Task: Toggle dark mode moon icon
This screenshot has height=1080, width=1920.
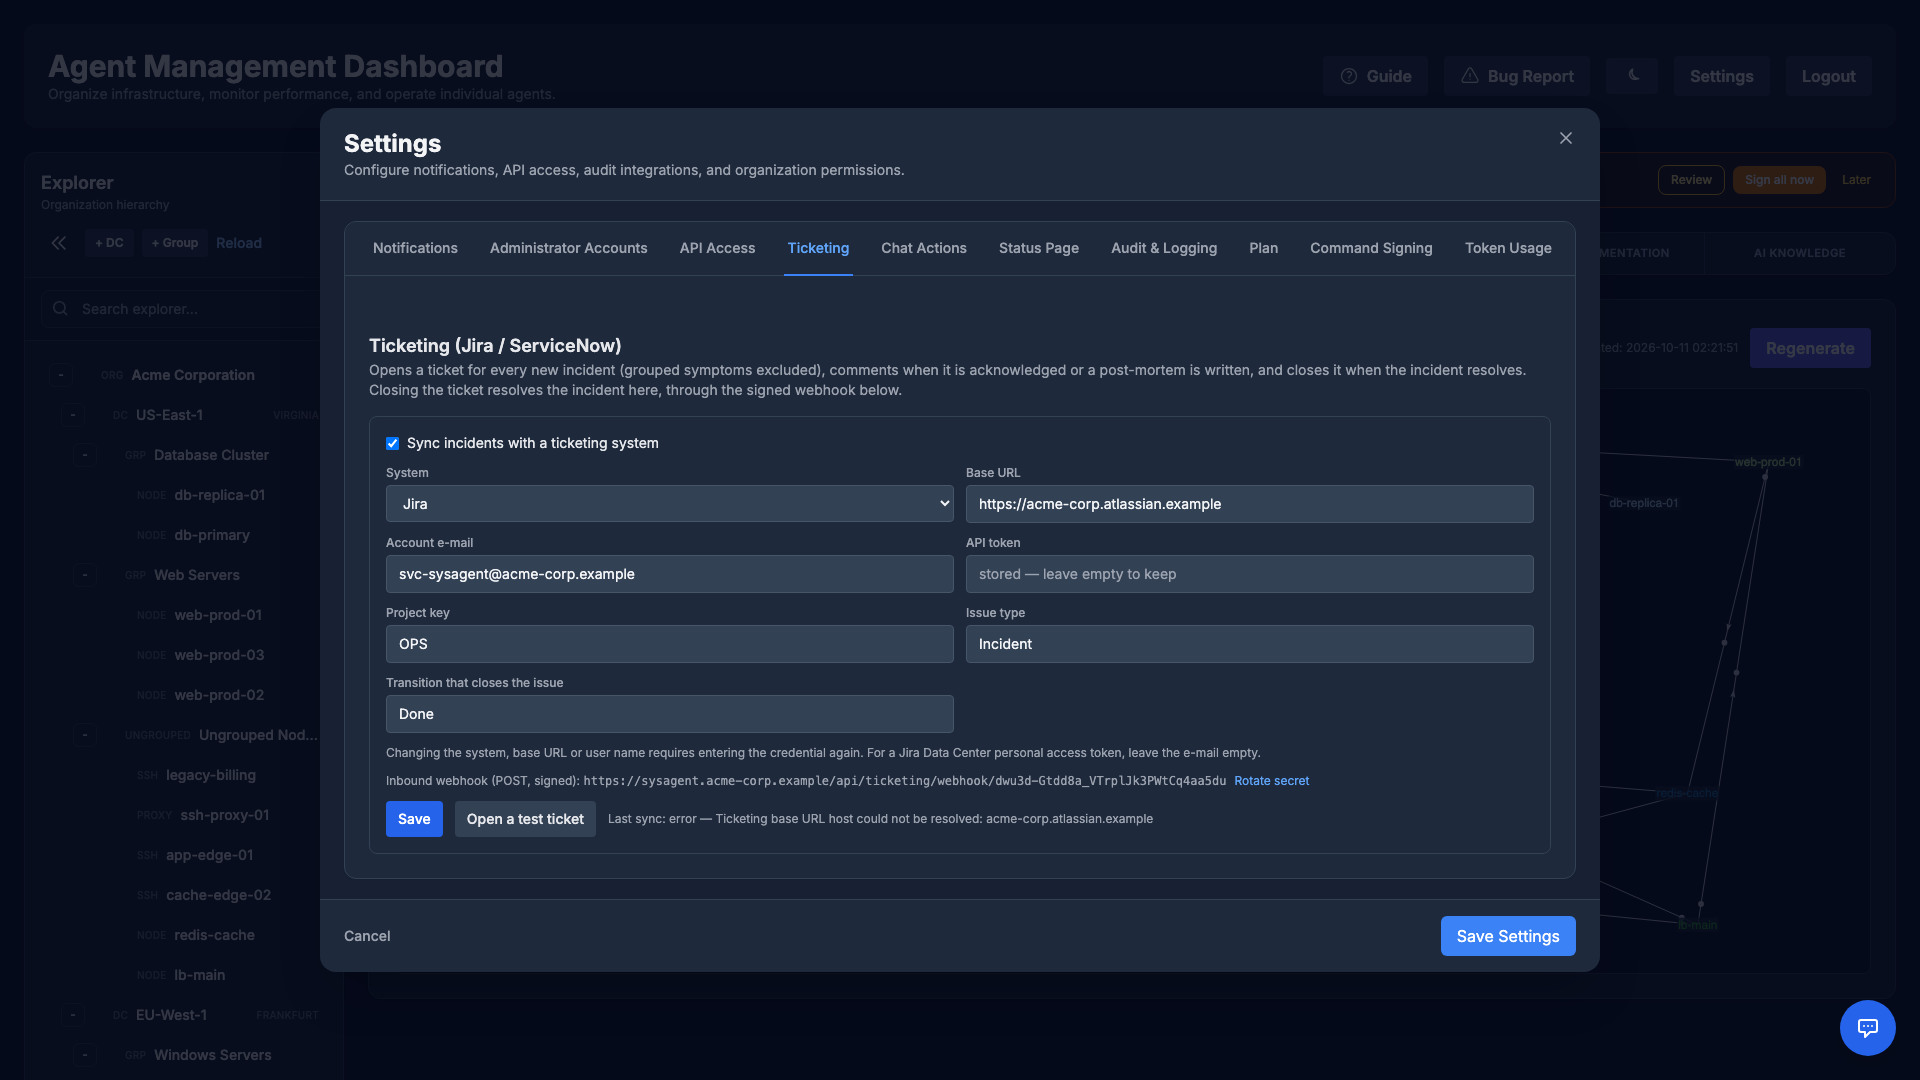Action: click(x=1633, y=76)
